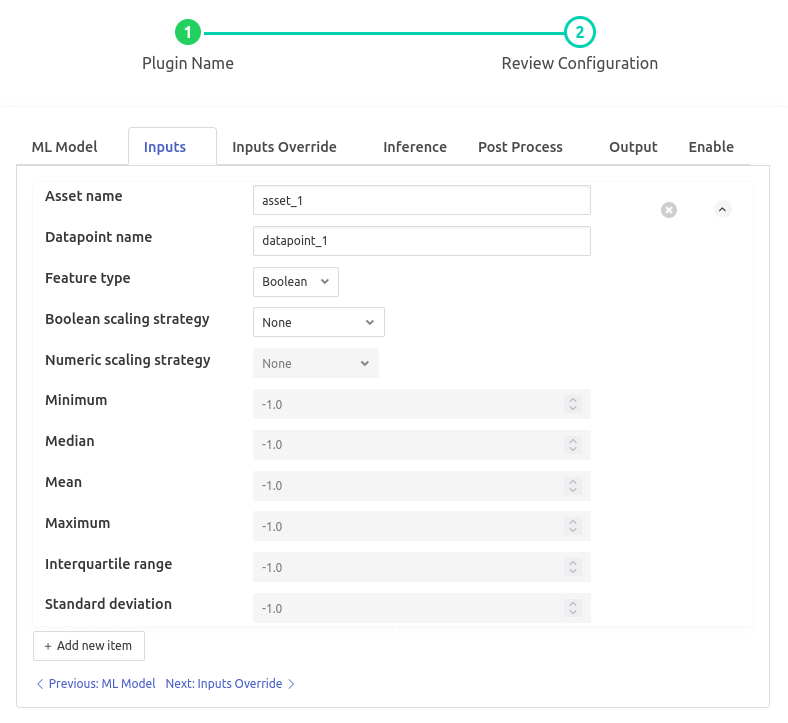
Task: Switch to the ML Model tab
Action: pyautogui.click(x=65, y=147)
